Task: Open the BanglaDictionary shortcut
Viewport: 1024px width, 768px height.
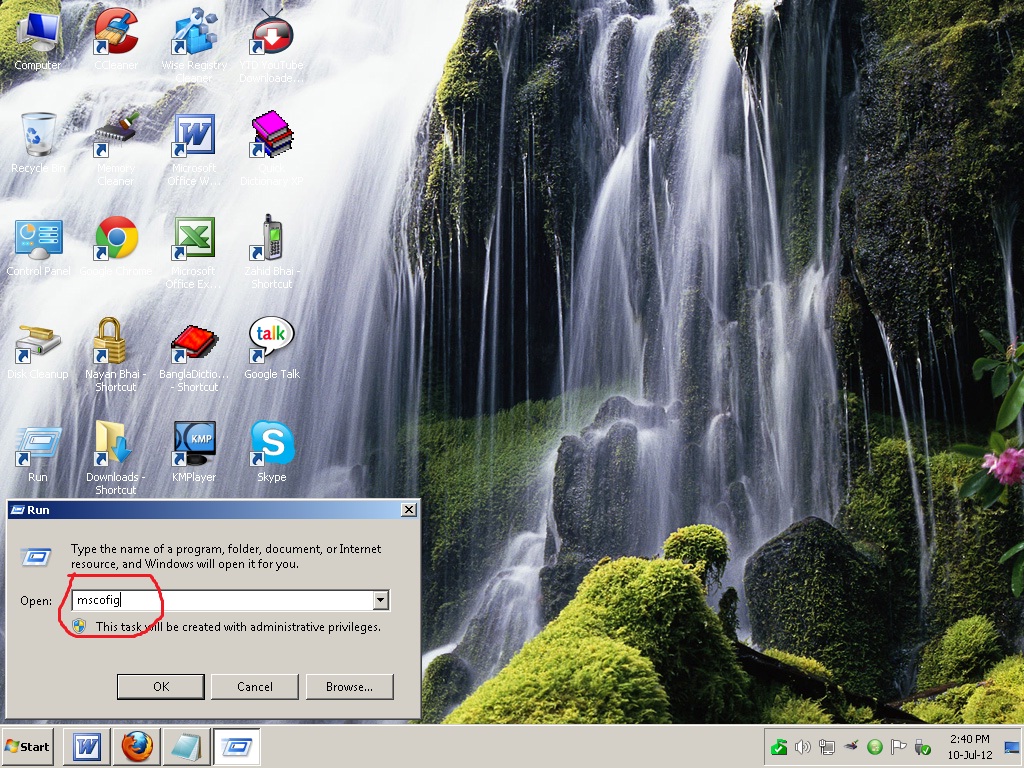Action: tap(193, 340)
